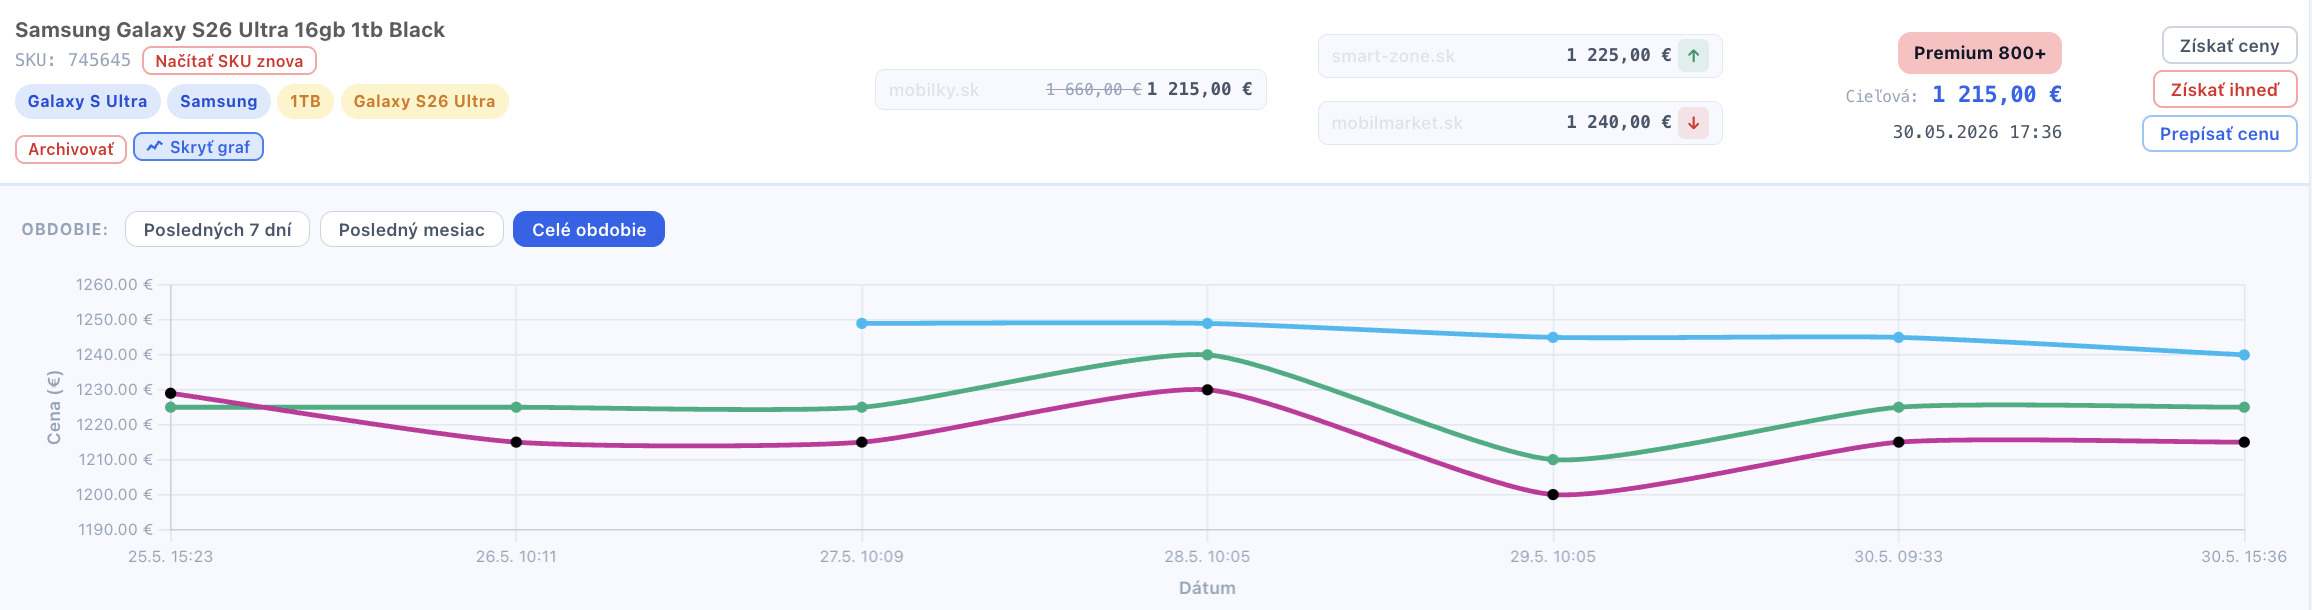Viewport: 2312px width, 610px height.
Task: Click the black data point at 29.5. 10:05
Action: (x=1553, y=495)
